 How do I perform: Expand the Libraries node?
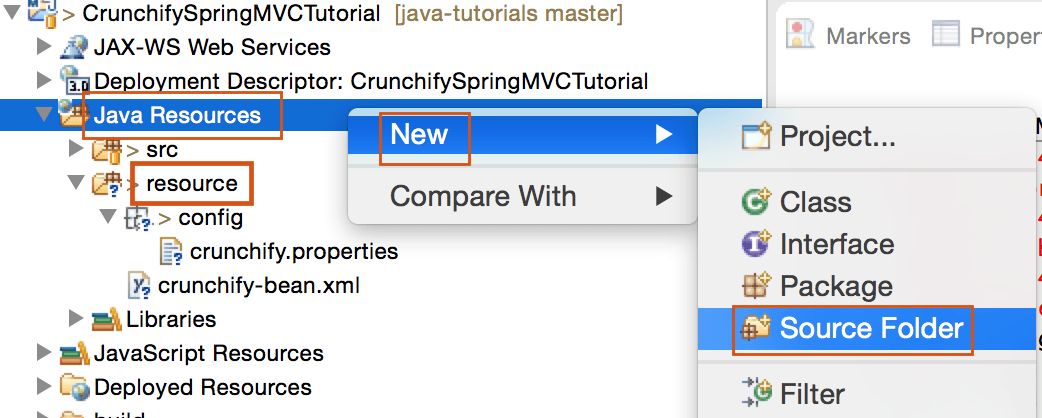coord(77,319)
